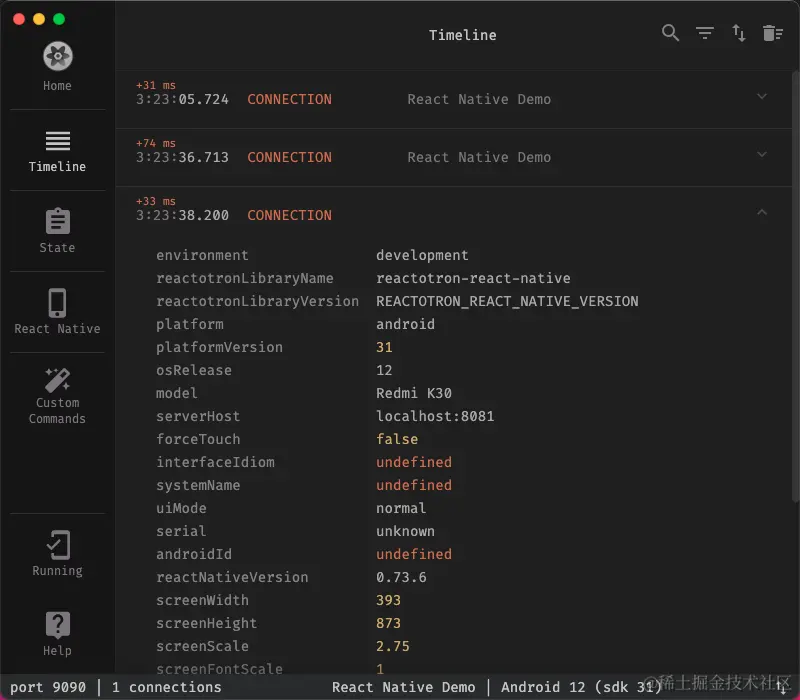Select forceTouch value 'false'

397,439
